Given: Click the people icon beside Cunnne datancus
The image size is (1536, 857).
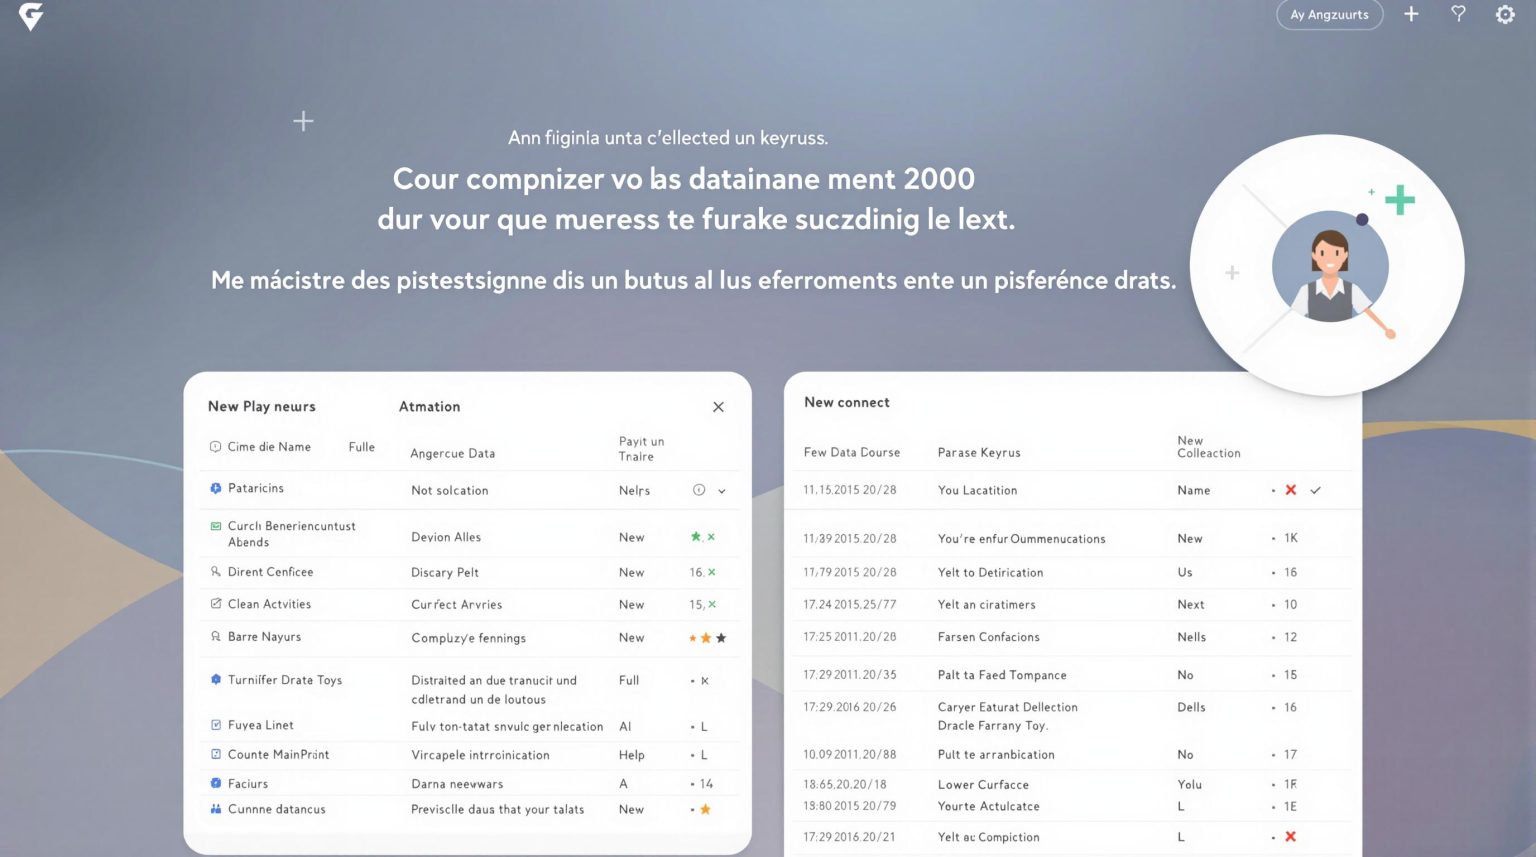Looking at the screenshot, I should pos(215,809).
